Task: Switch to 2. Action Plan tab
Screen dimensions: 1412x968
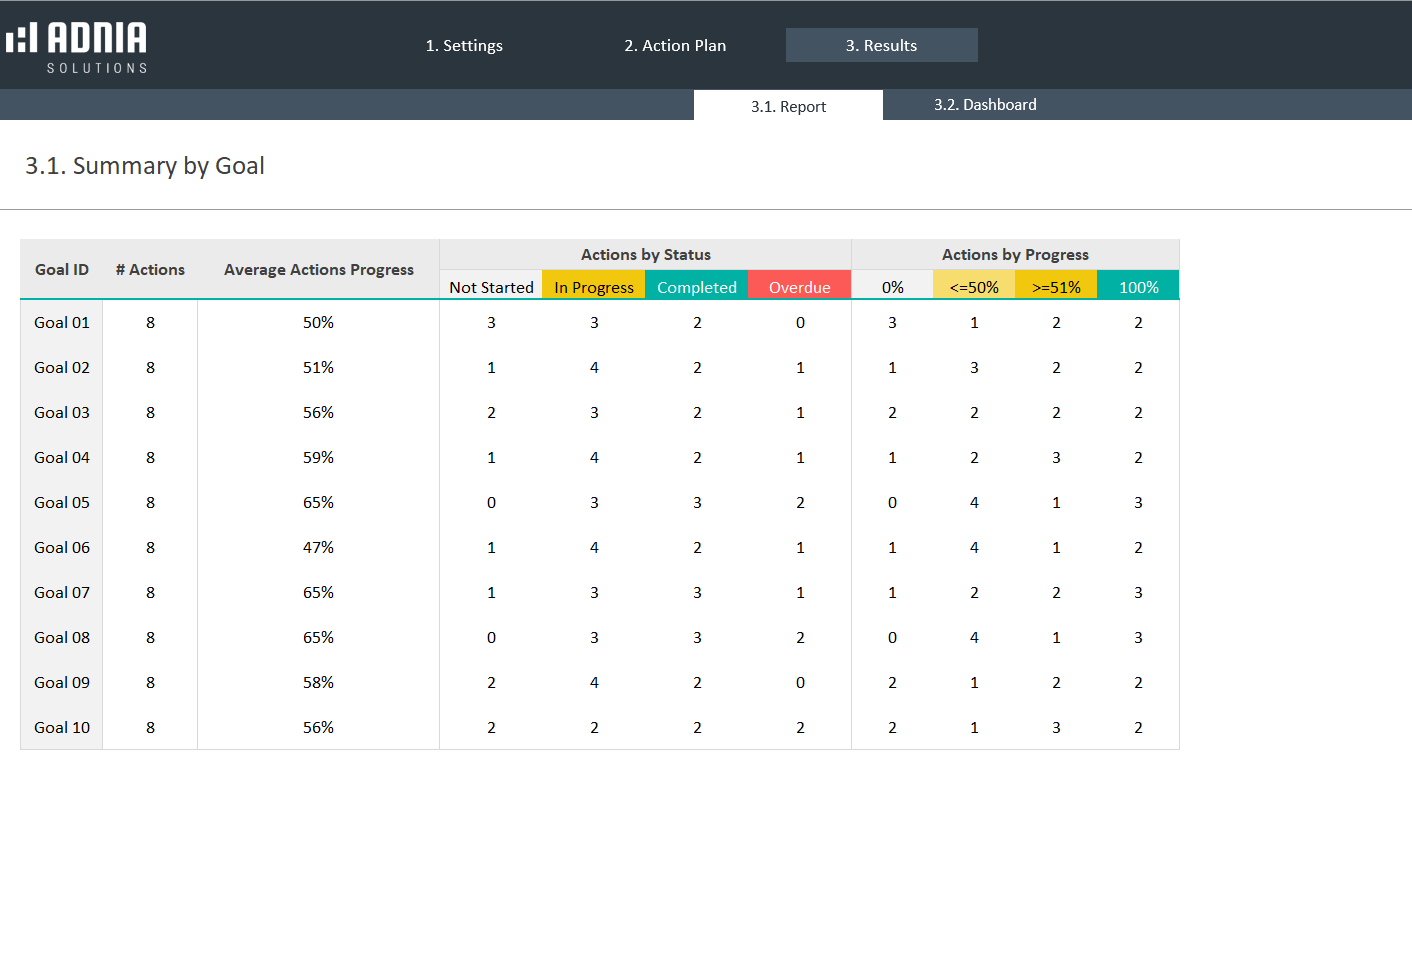Action: 675,46
